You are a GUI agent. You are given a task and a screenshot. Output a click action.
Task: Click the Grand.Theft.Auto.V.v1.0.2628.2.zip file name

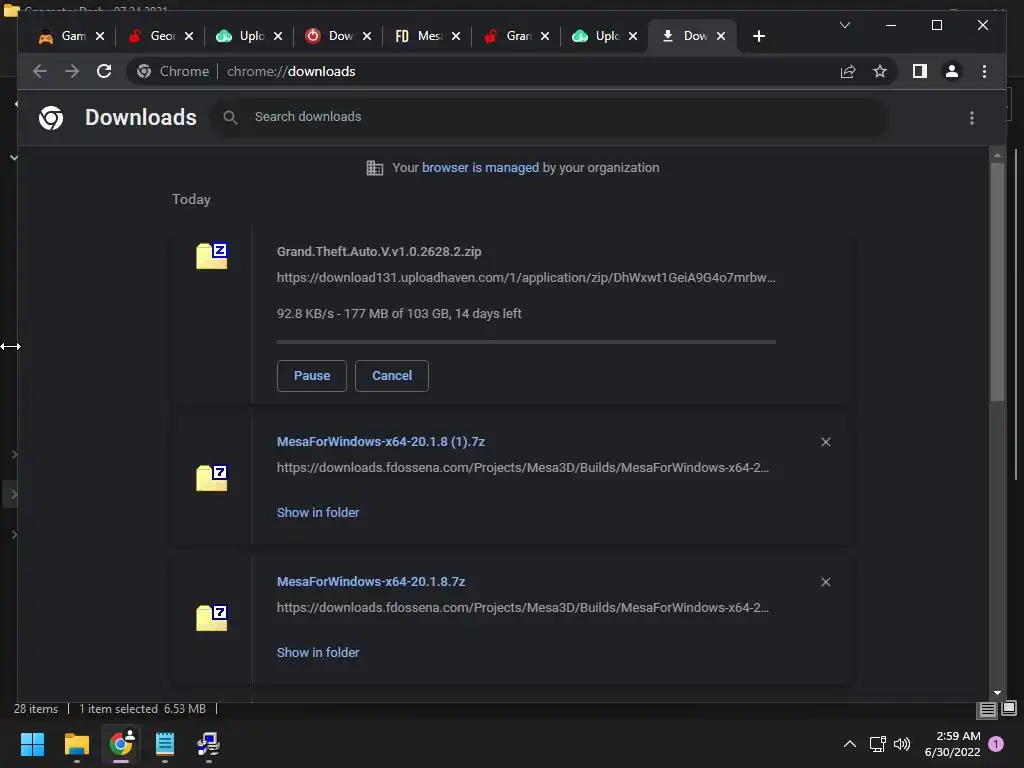coord(379,251)
